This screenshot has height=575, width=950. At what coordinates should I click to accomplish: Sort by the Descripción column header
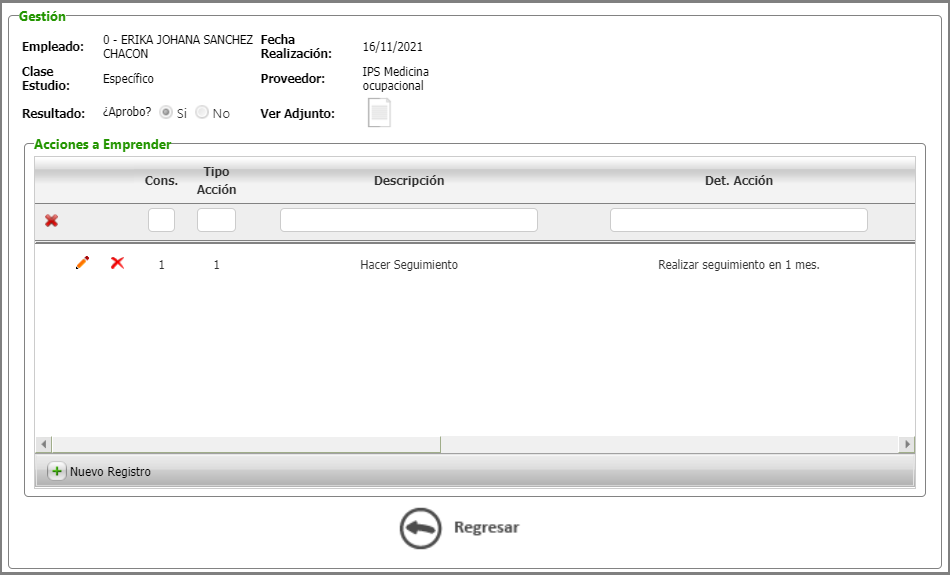click(409, 181)
